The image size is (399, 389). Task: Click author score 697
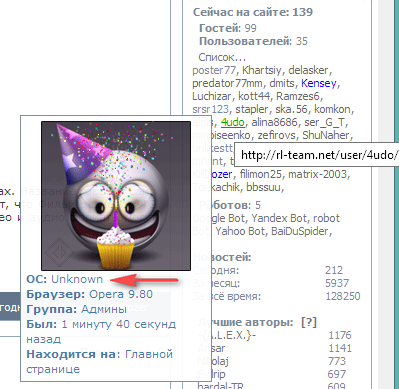pos(337,374)
